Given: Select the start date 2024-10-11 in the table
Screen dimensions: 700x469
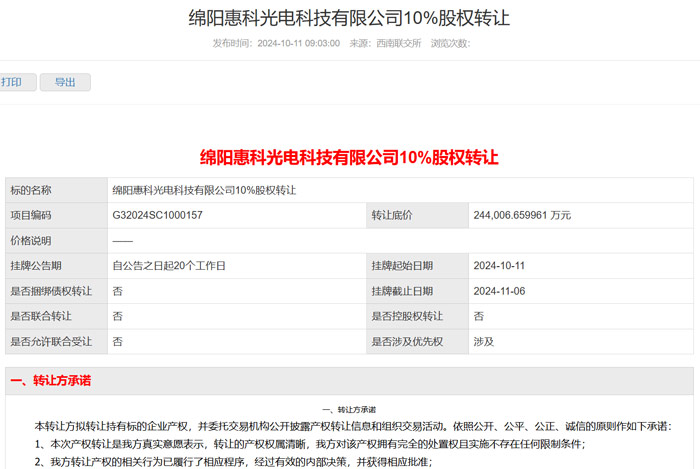Looking at the screenshot, I should 499,266.
